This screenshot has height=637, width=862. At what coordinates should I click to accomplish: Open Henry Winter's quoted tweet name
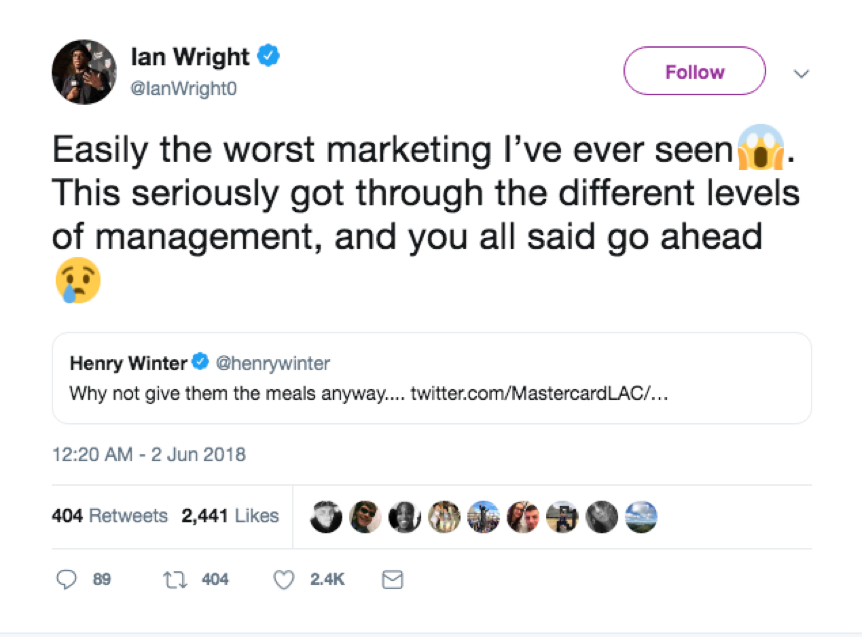[x=128, y=363]
